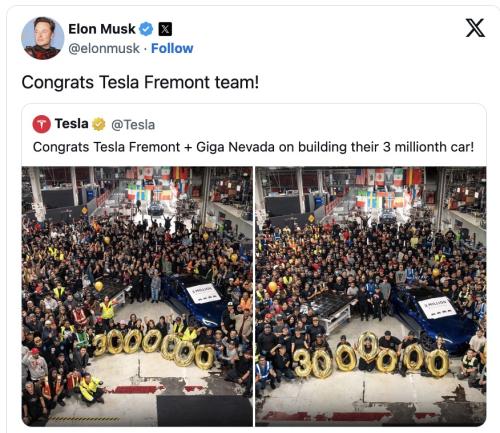
Task: Click Tesla's red logo avatar in quoted post
Action: click(x=42, y=124)
